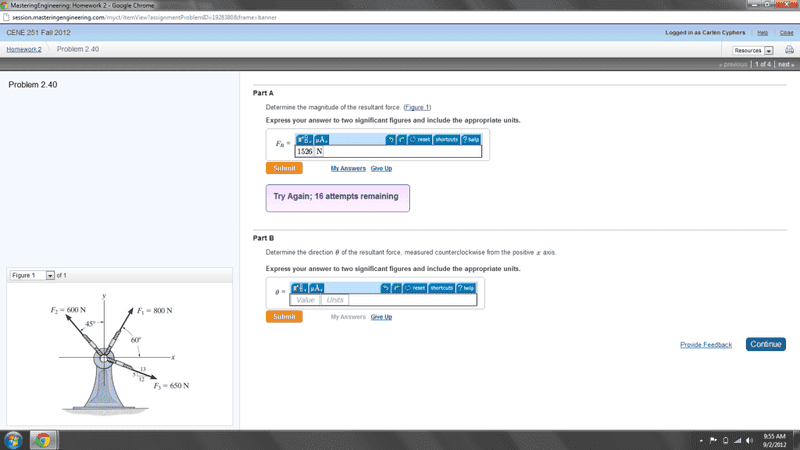Open keyboard shortcuts for Part B
The width and height of the screenshot is (800, 450).
tap(441, 288)
